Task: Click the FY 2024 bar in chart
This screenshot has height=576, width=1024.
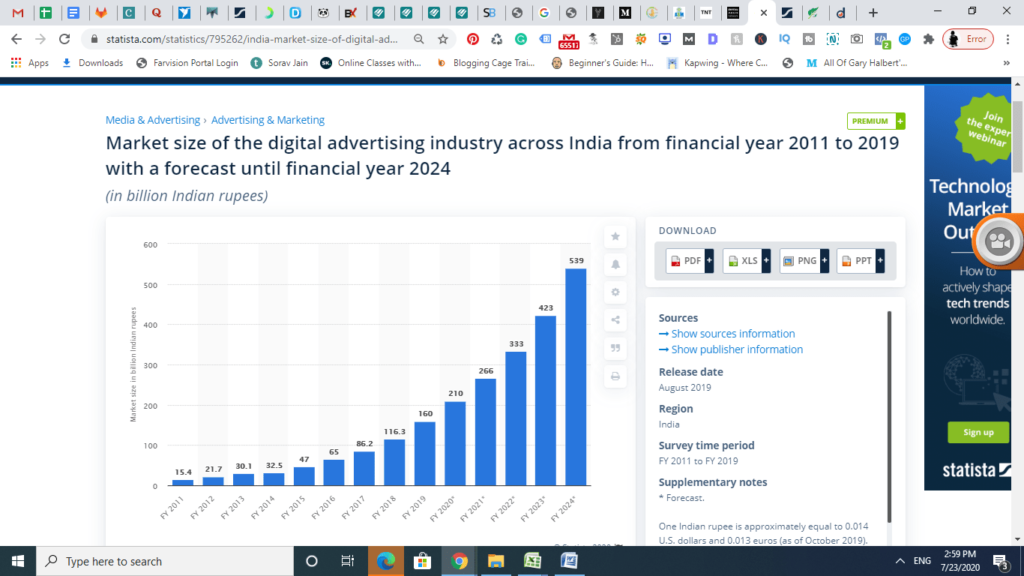Action: [x=575, y=377]
